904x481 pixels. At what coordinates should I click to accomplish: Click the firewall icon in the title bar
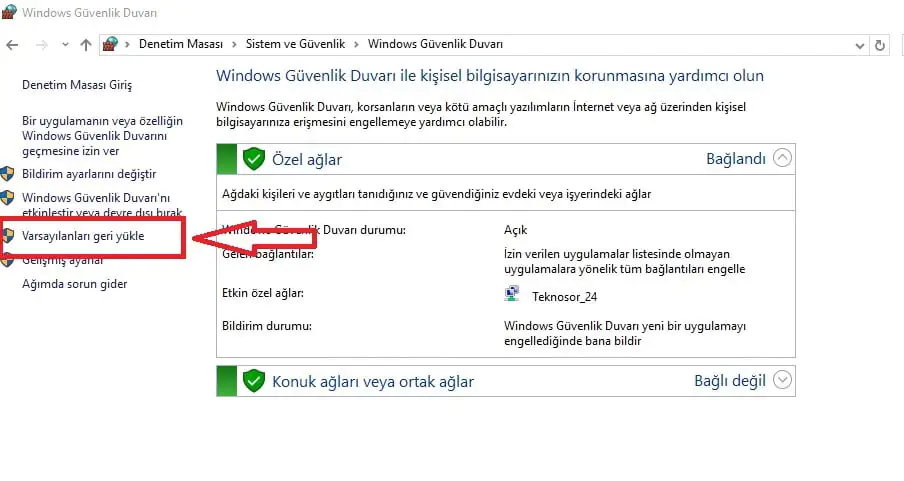pos(9,12)
